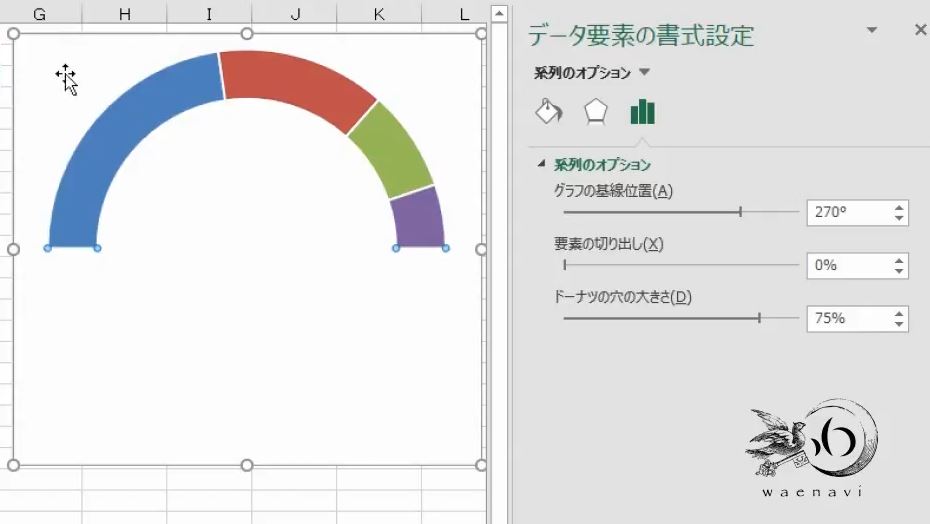Screen dimensions: 930x524
Task: Close the データ要素の書式設定 pane
Action: [921, 30]
